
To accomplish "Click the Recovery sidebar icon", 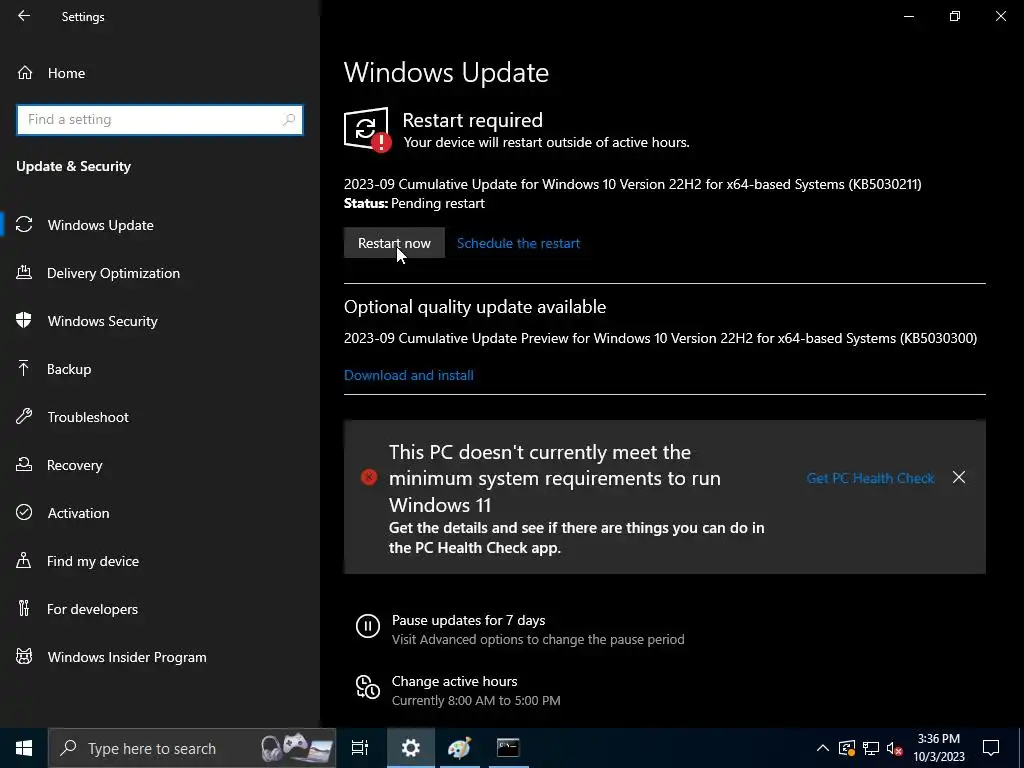I will (24, 464).
